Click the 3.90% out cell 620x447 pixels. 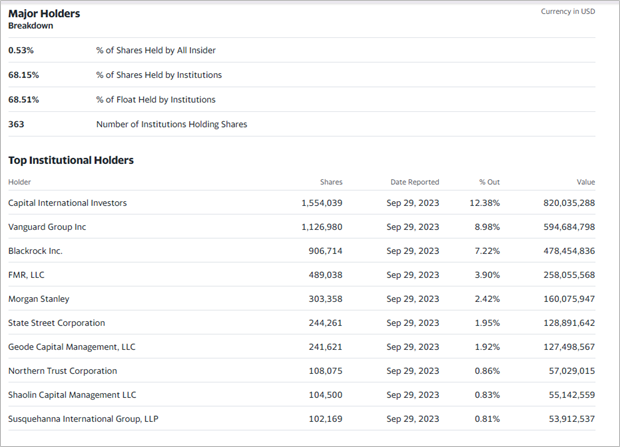click(x=487, y=275)
